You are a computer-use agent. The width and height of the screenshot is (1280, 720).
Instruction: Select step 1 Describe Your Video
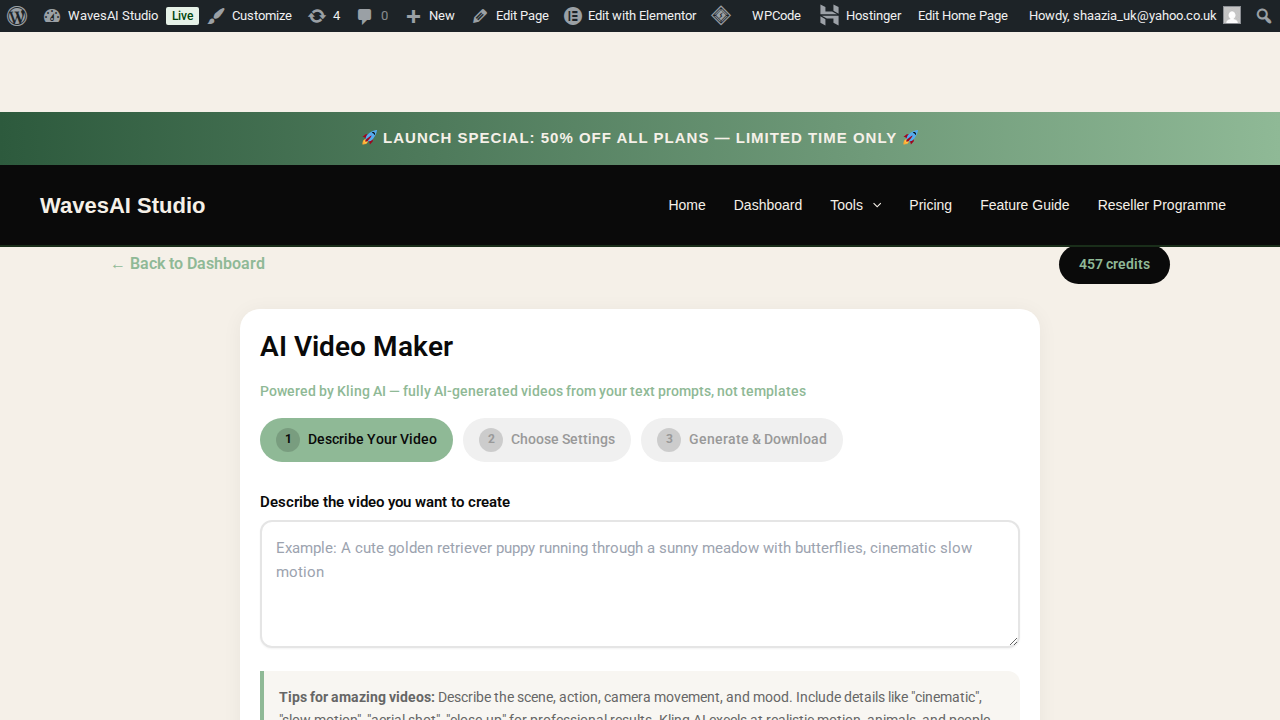[x=356, y=440]
